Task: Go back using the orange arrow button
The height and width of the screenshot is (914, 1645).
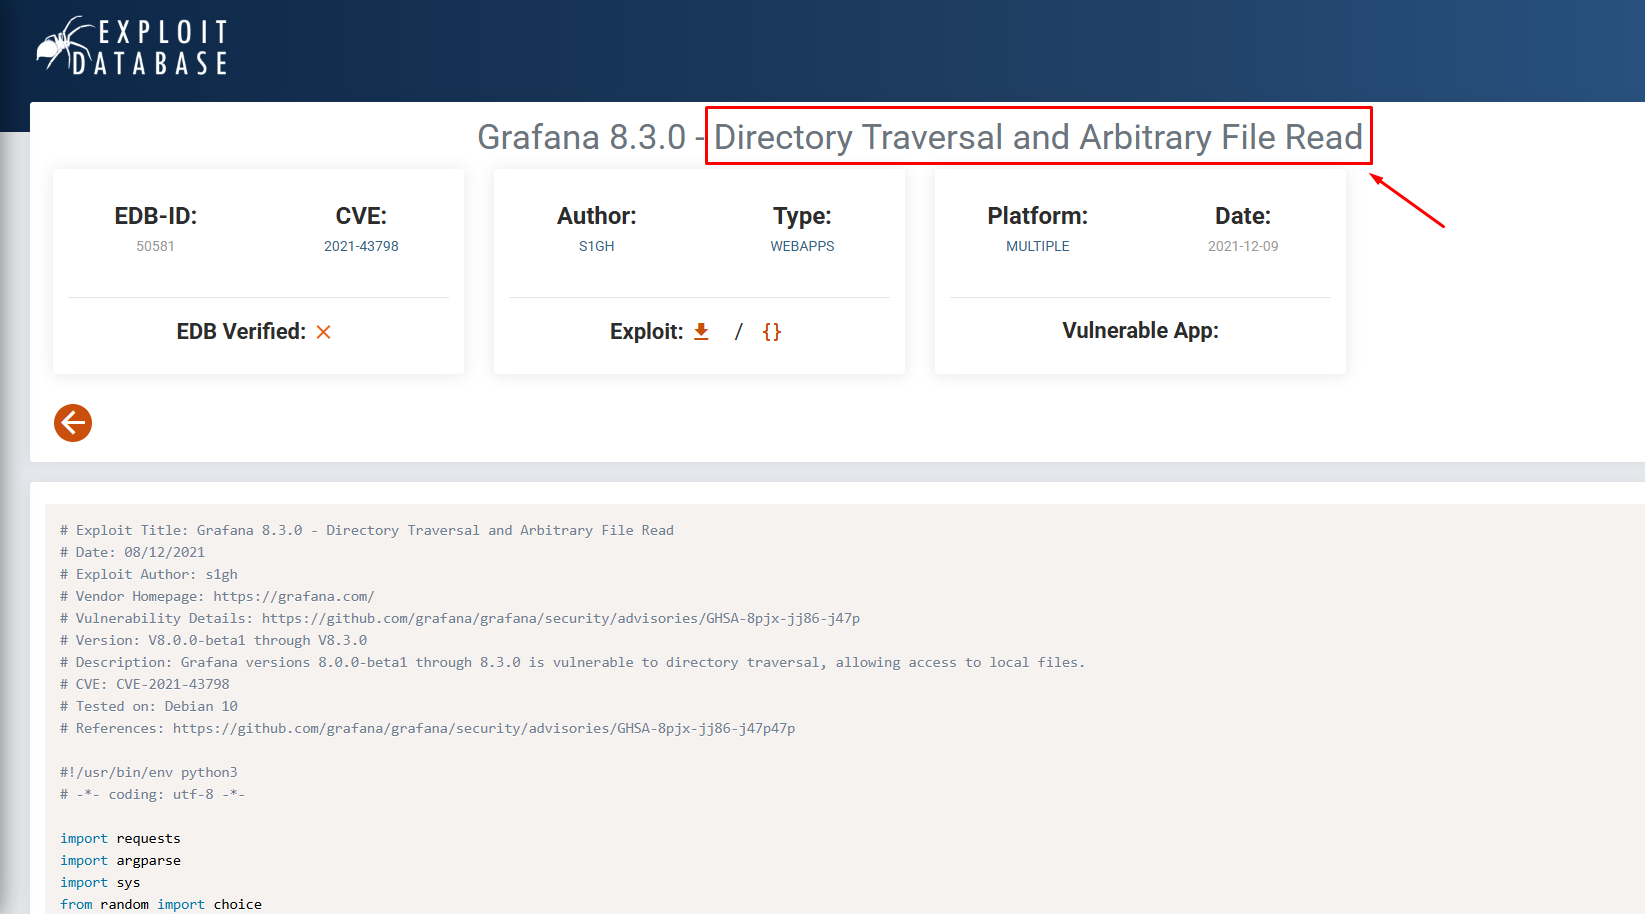Action: click(x=73, y=423)
